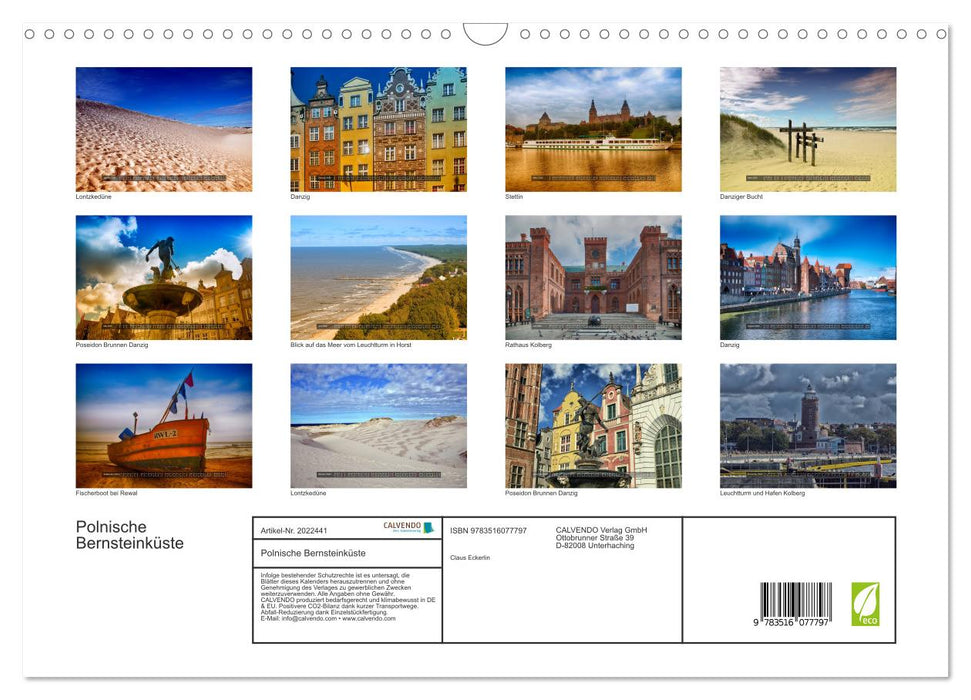View the Stettin river cruise photo

click(593, 128)
